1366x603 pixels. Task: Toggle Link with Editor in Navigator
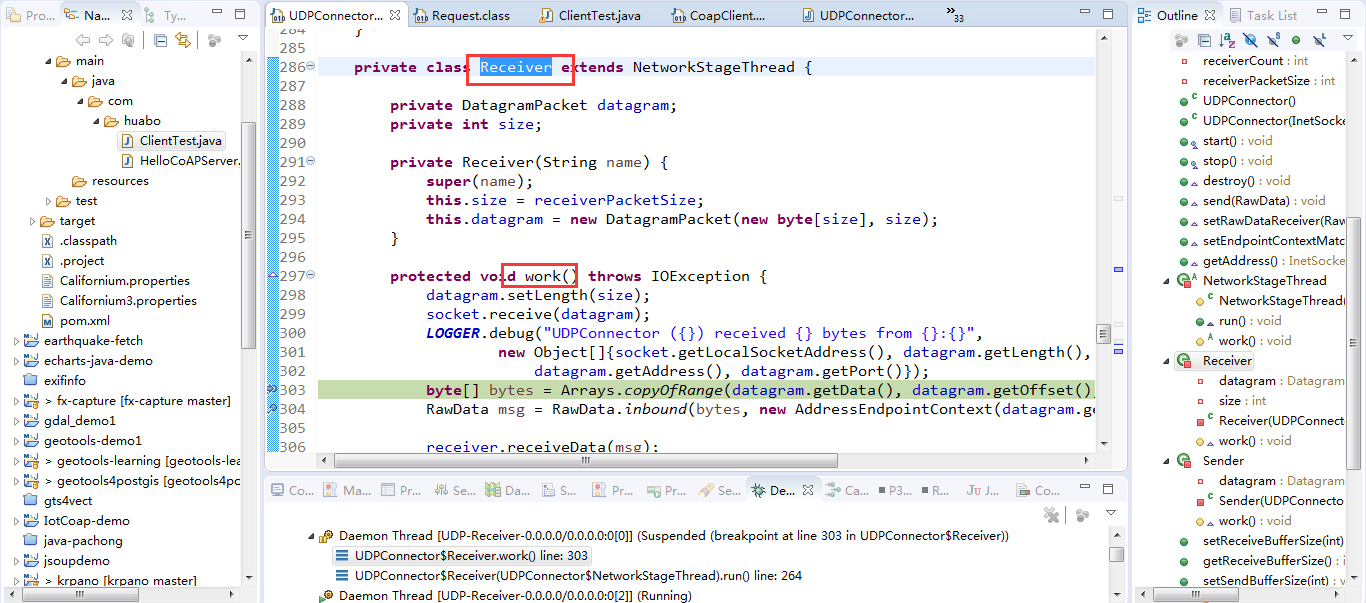(183, 40)
